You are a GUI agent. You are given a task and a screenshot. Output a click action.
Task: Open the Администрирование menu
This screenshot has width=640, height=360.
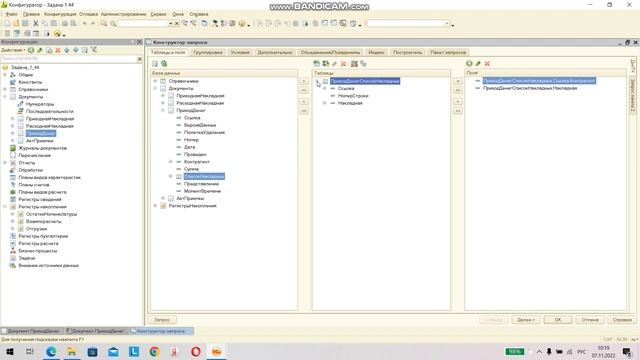click(123, 14)
